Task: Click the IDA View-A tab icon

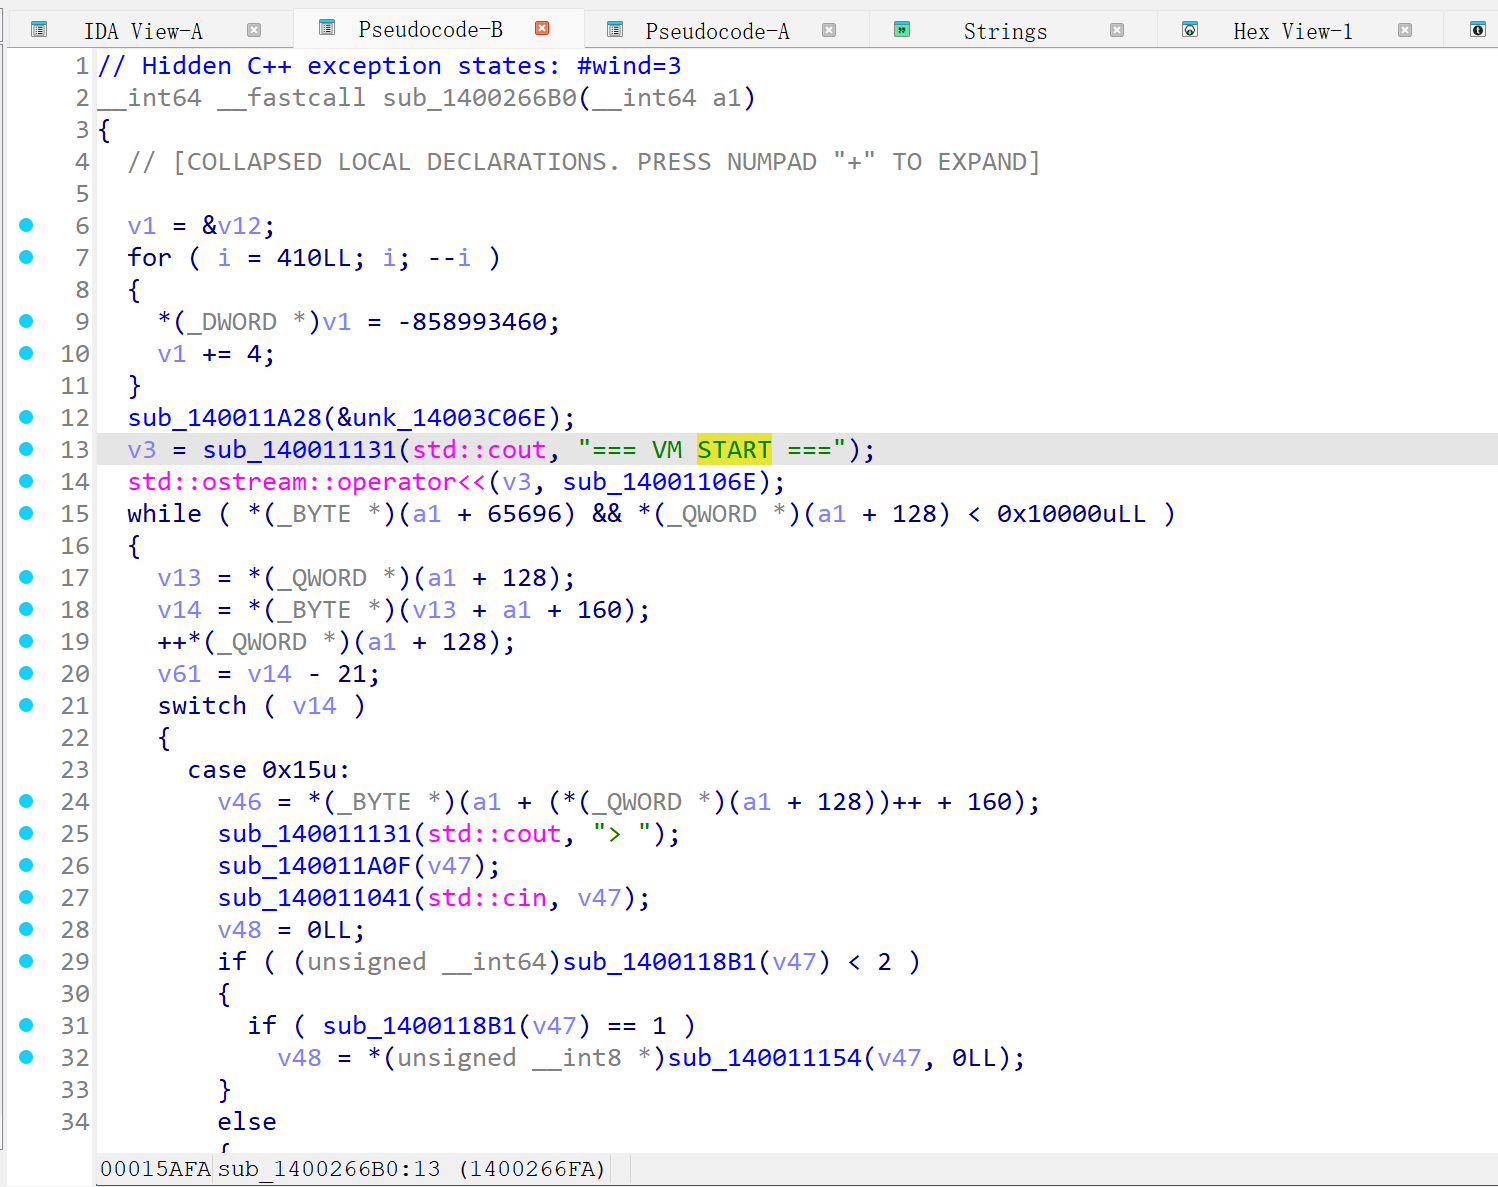Action: coord(39,30)
